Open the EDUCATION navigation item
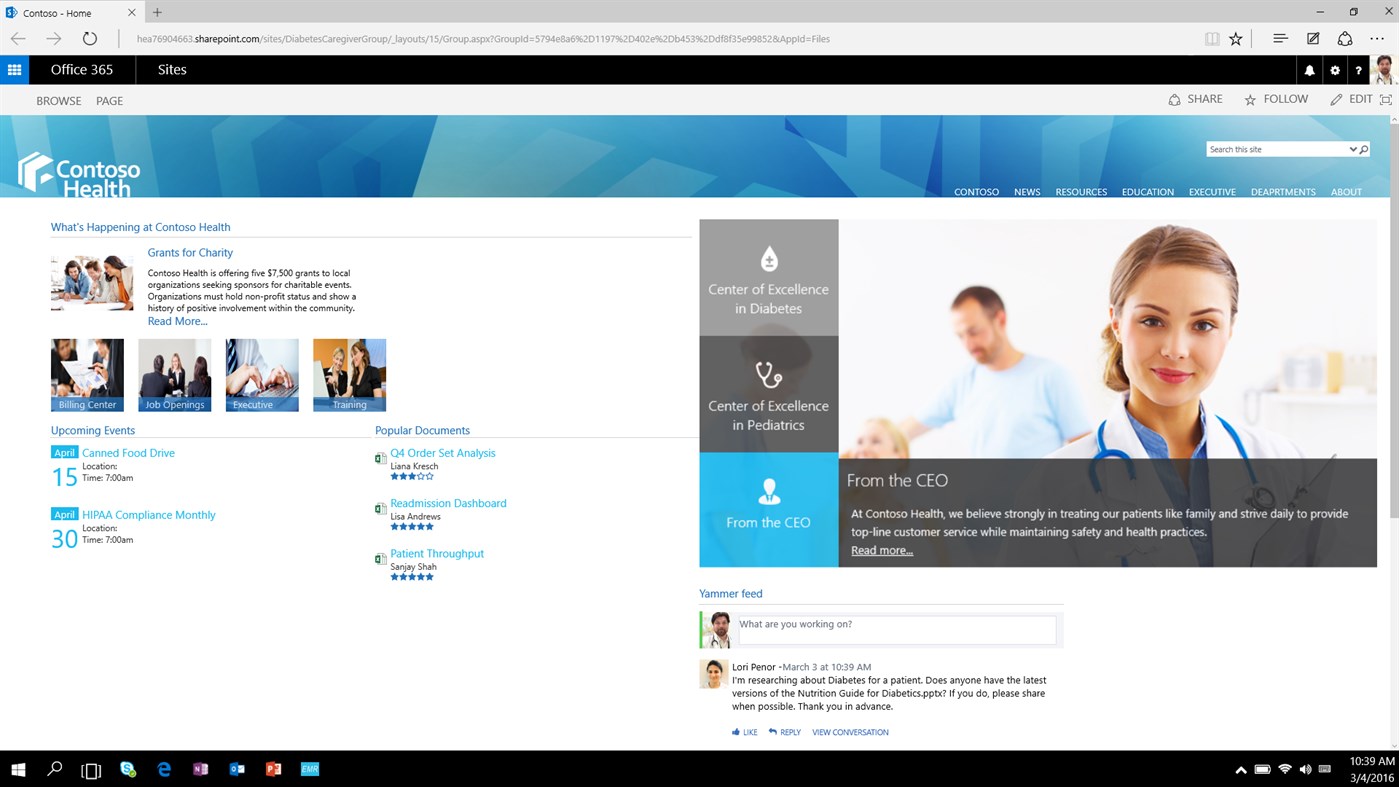Screen dimensions: 1399x787 click(x=1148, y=192)
